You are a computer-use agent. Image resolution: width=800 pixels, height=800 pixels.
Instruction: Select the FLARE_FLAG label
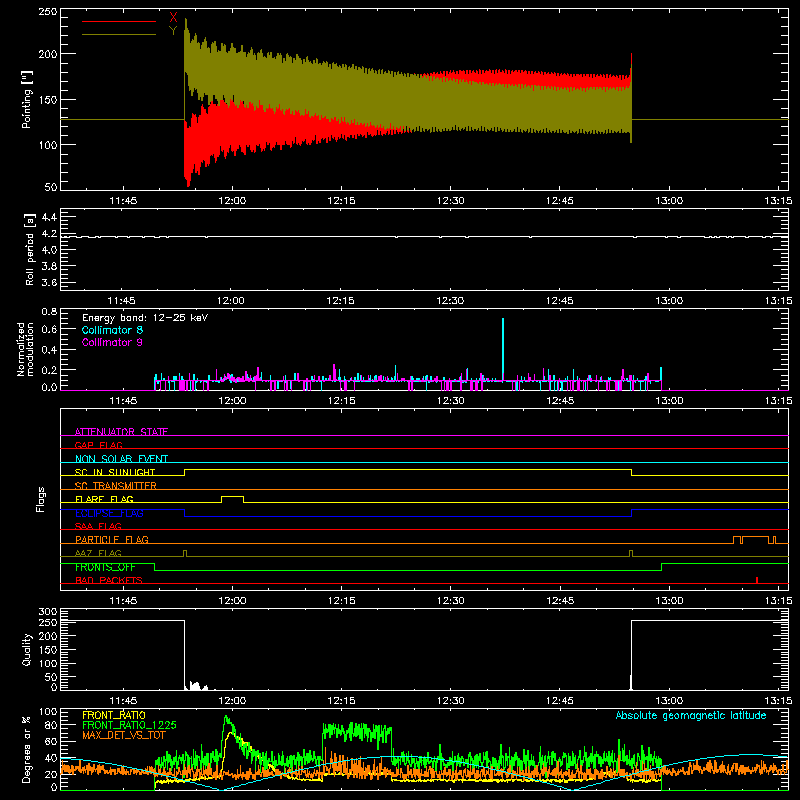[104, 499]
